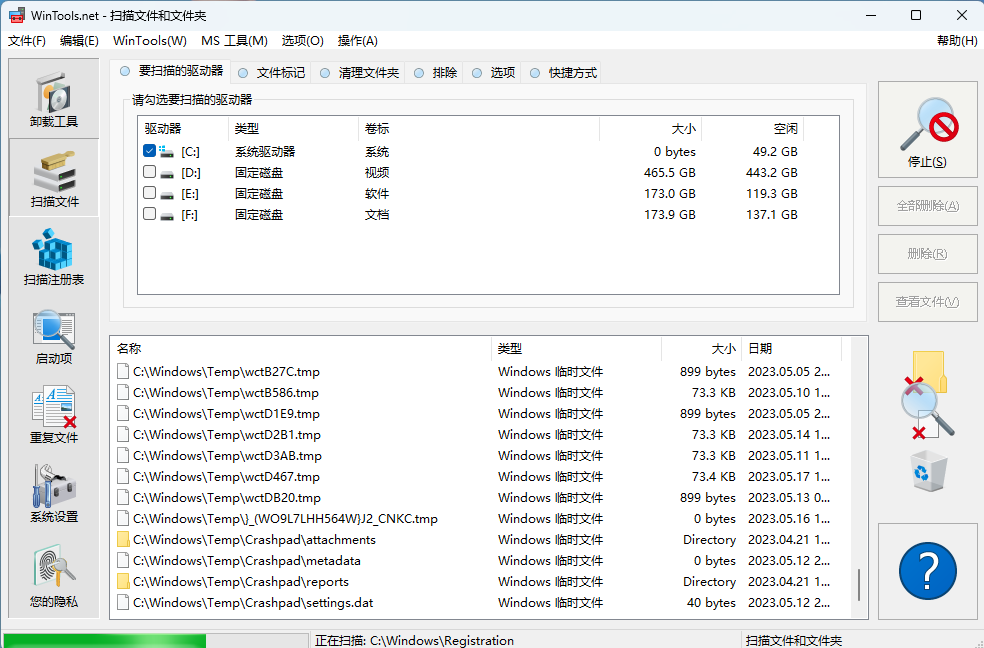
Task: Click the Crashpad\reports folder icon
Action: pos(123,582)
